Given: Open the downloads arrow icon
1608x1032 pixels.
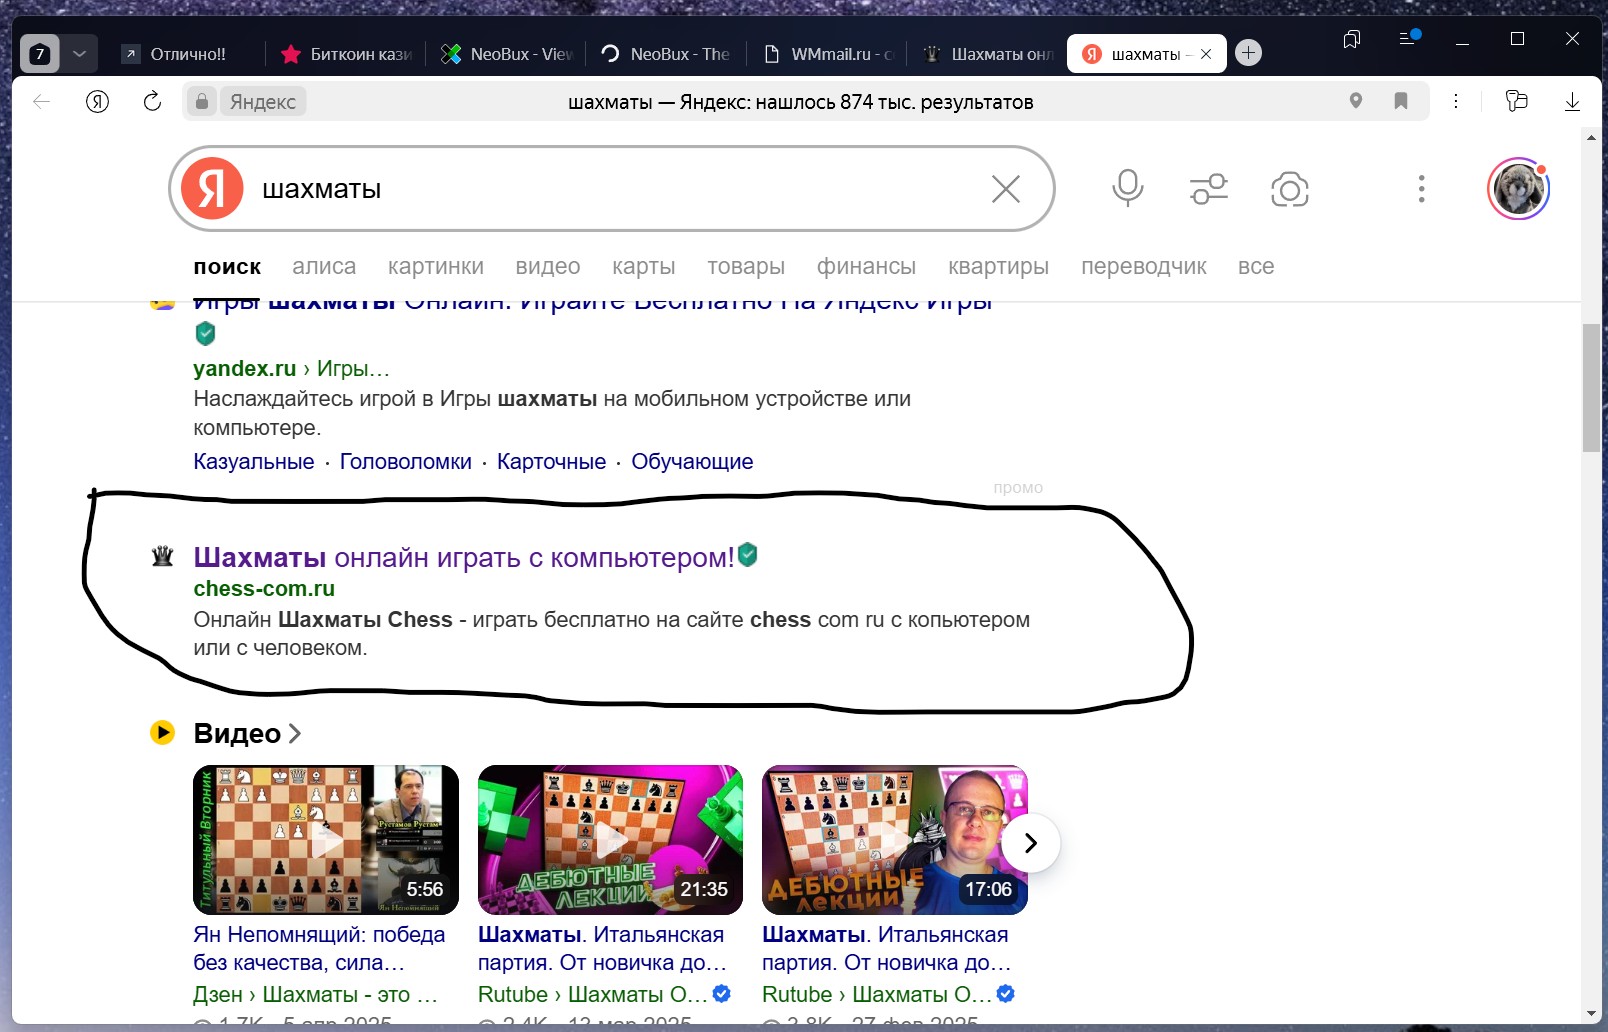Looking at the screenshot, I should (1572, 101).
